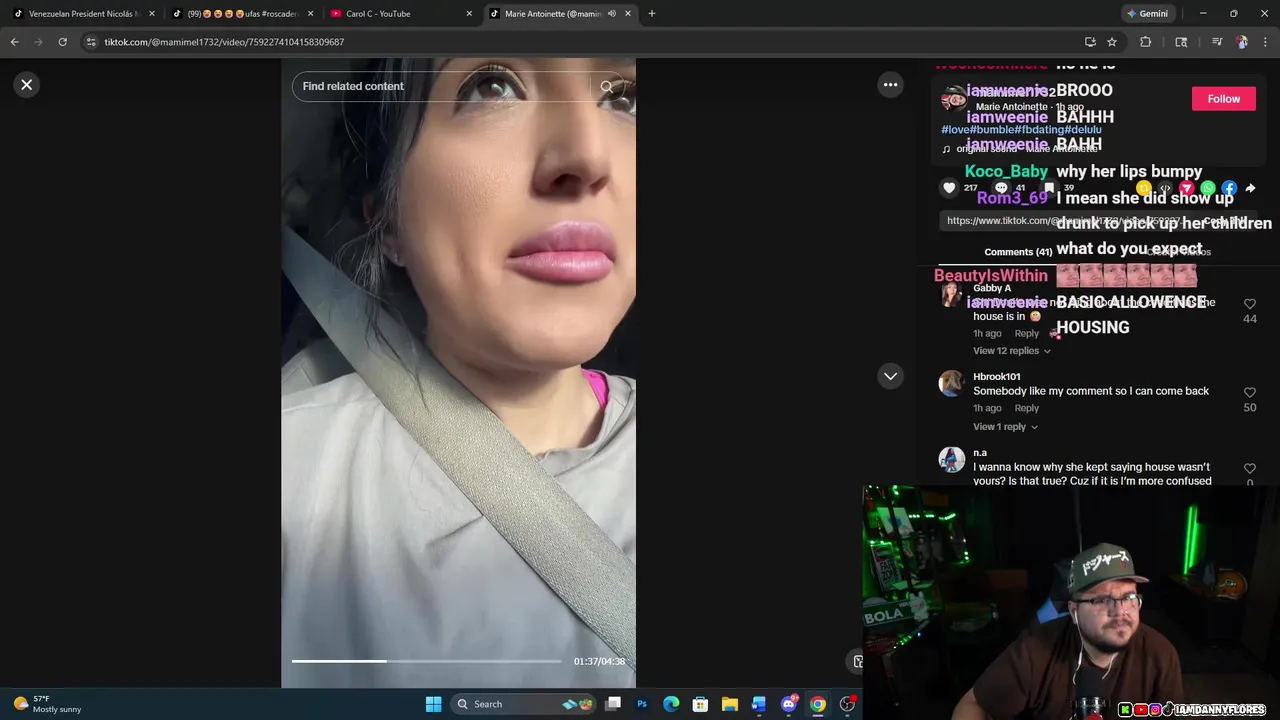Screen dimensions: 1280x720
Task: Follow Marie Antoinette
Action: [x=1223, y=99]
